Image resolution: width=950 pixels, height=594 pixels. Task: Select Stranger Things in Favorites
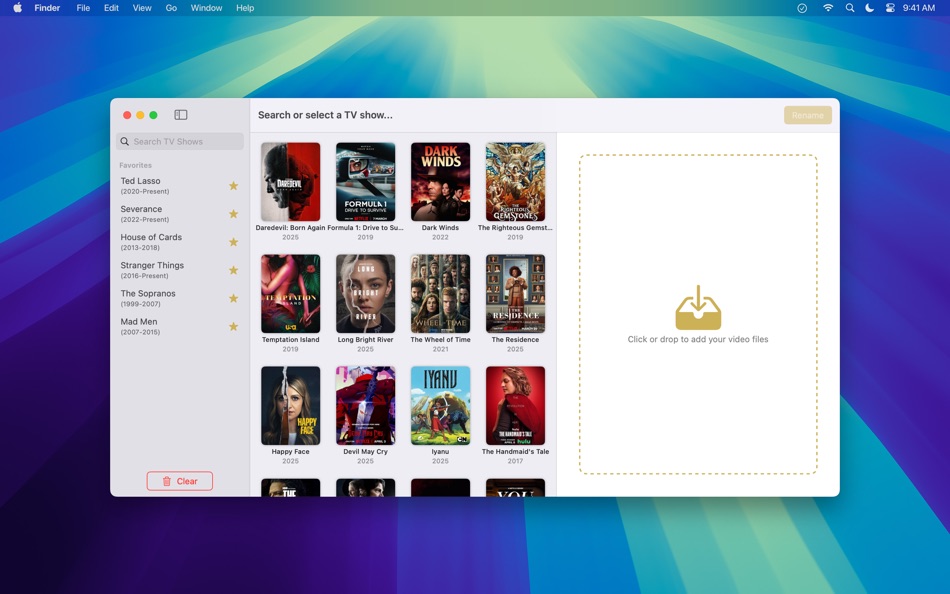[180, 270]
